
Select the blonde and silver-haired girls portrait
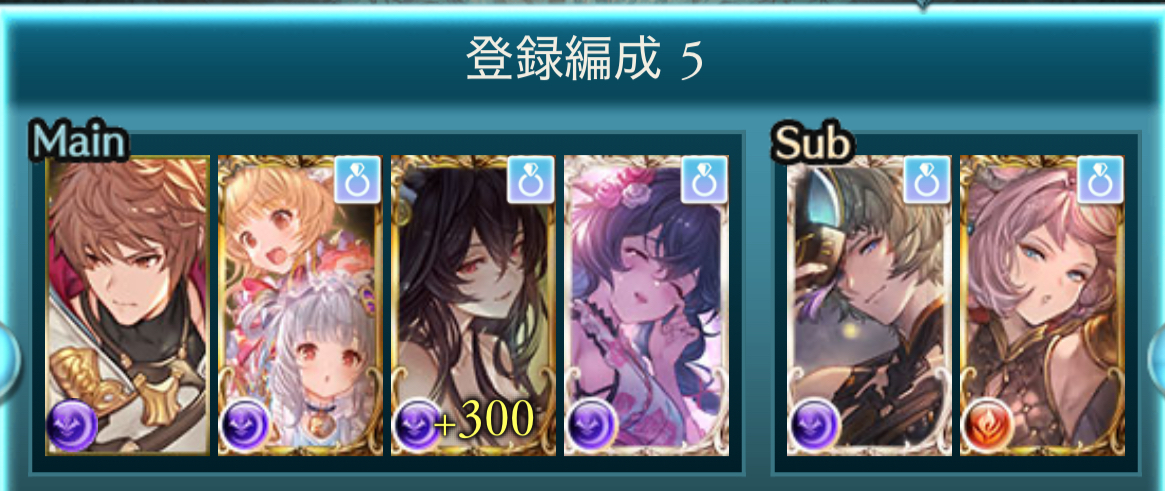[x=300, y=305]
